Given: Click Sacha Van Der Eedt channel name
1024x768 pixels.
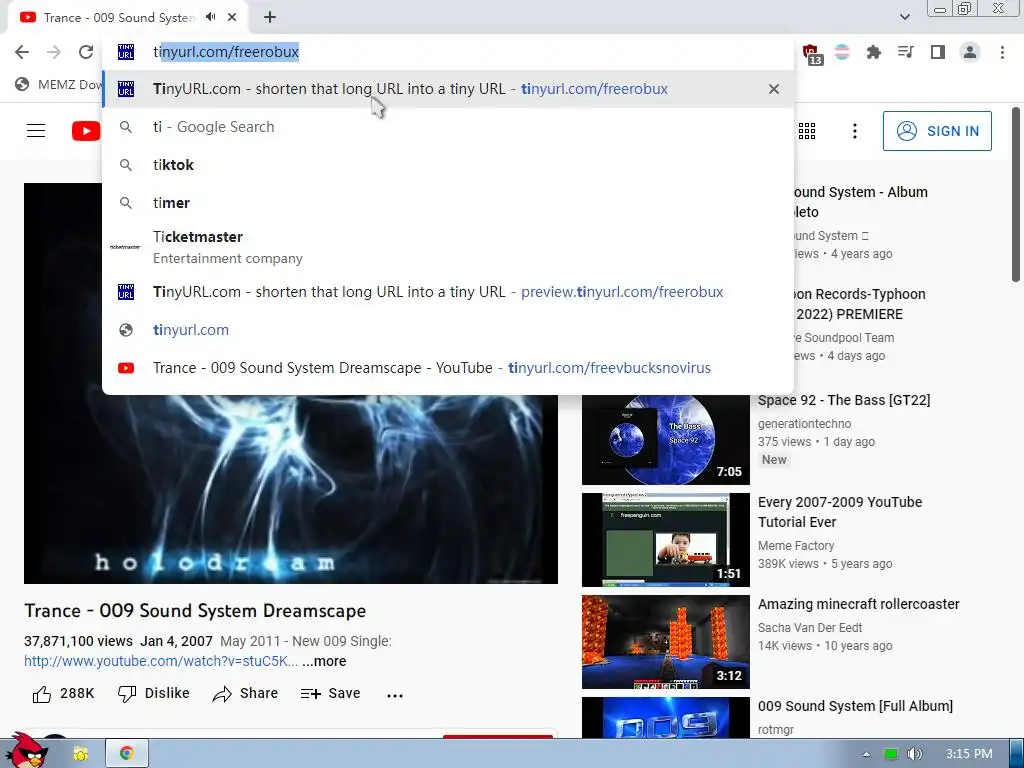Looking at the screenshot, I should click(810, 628).
